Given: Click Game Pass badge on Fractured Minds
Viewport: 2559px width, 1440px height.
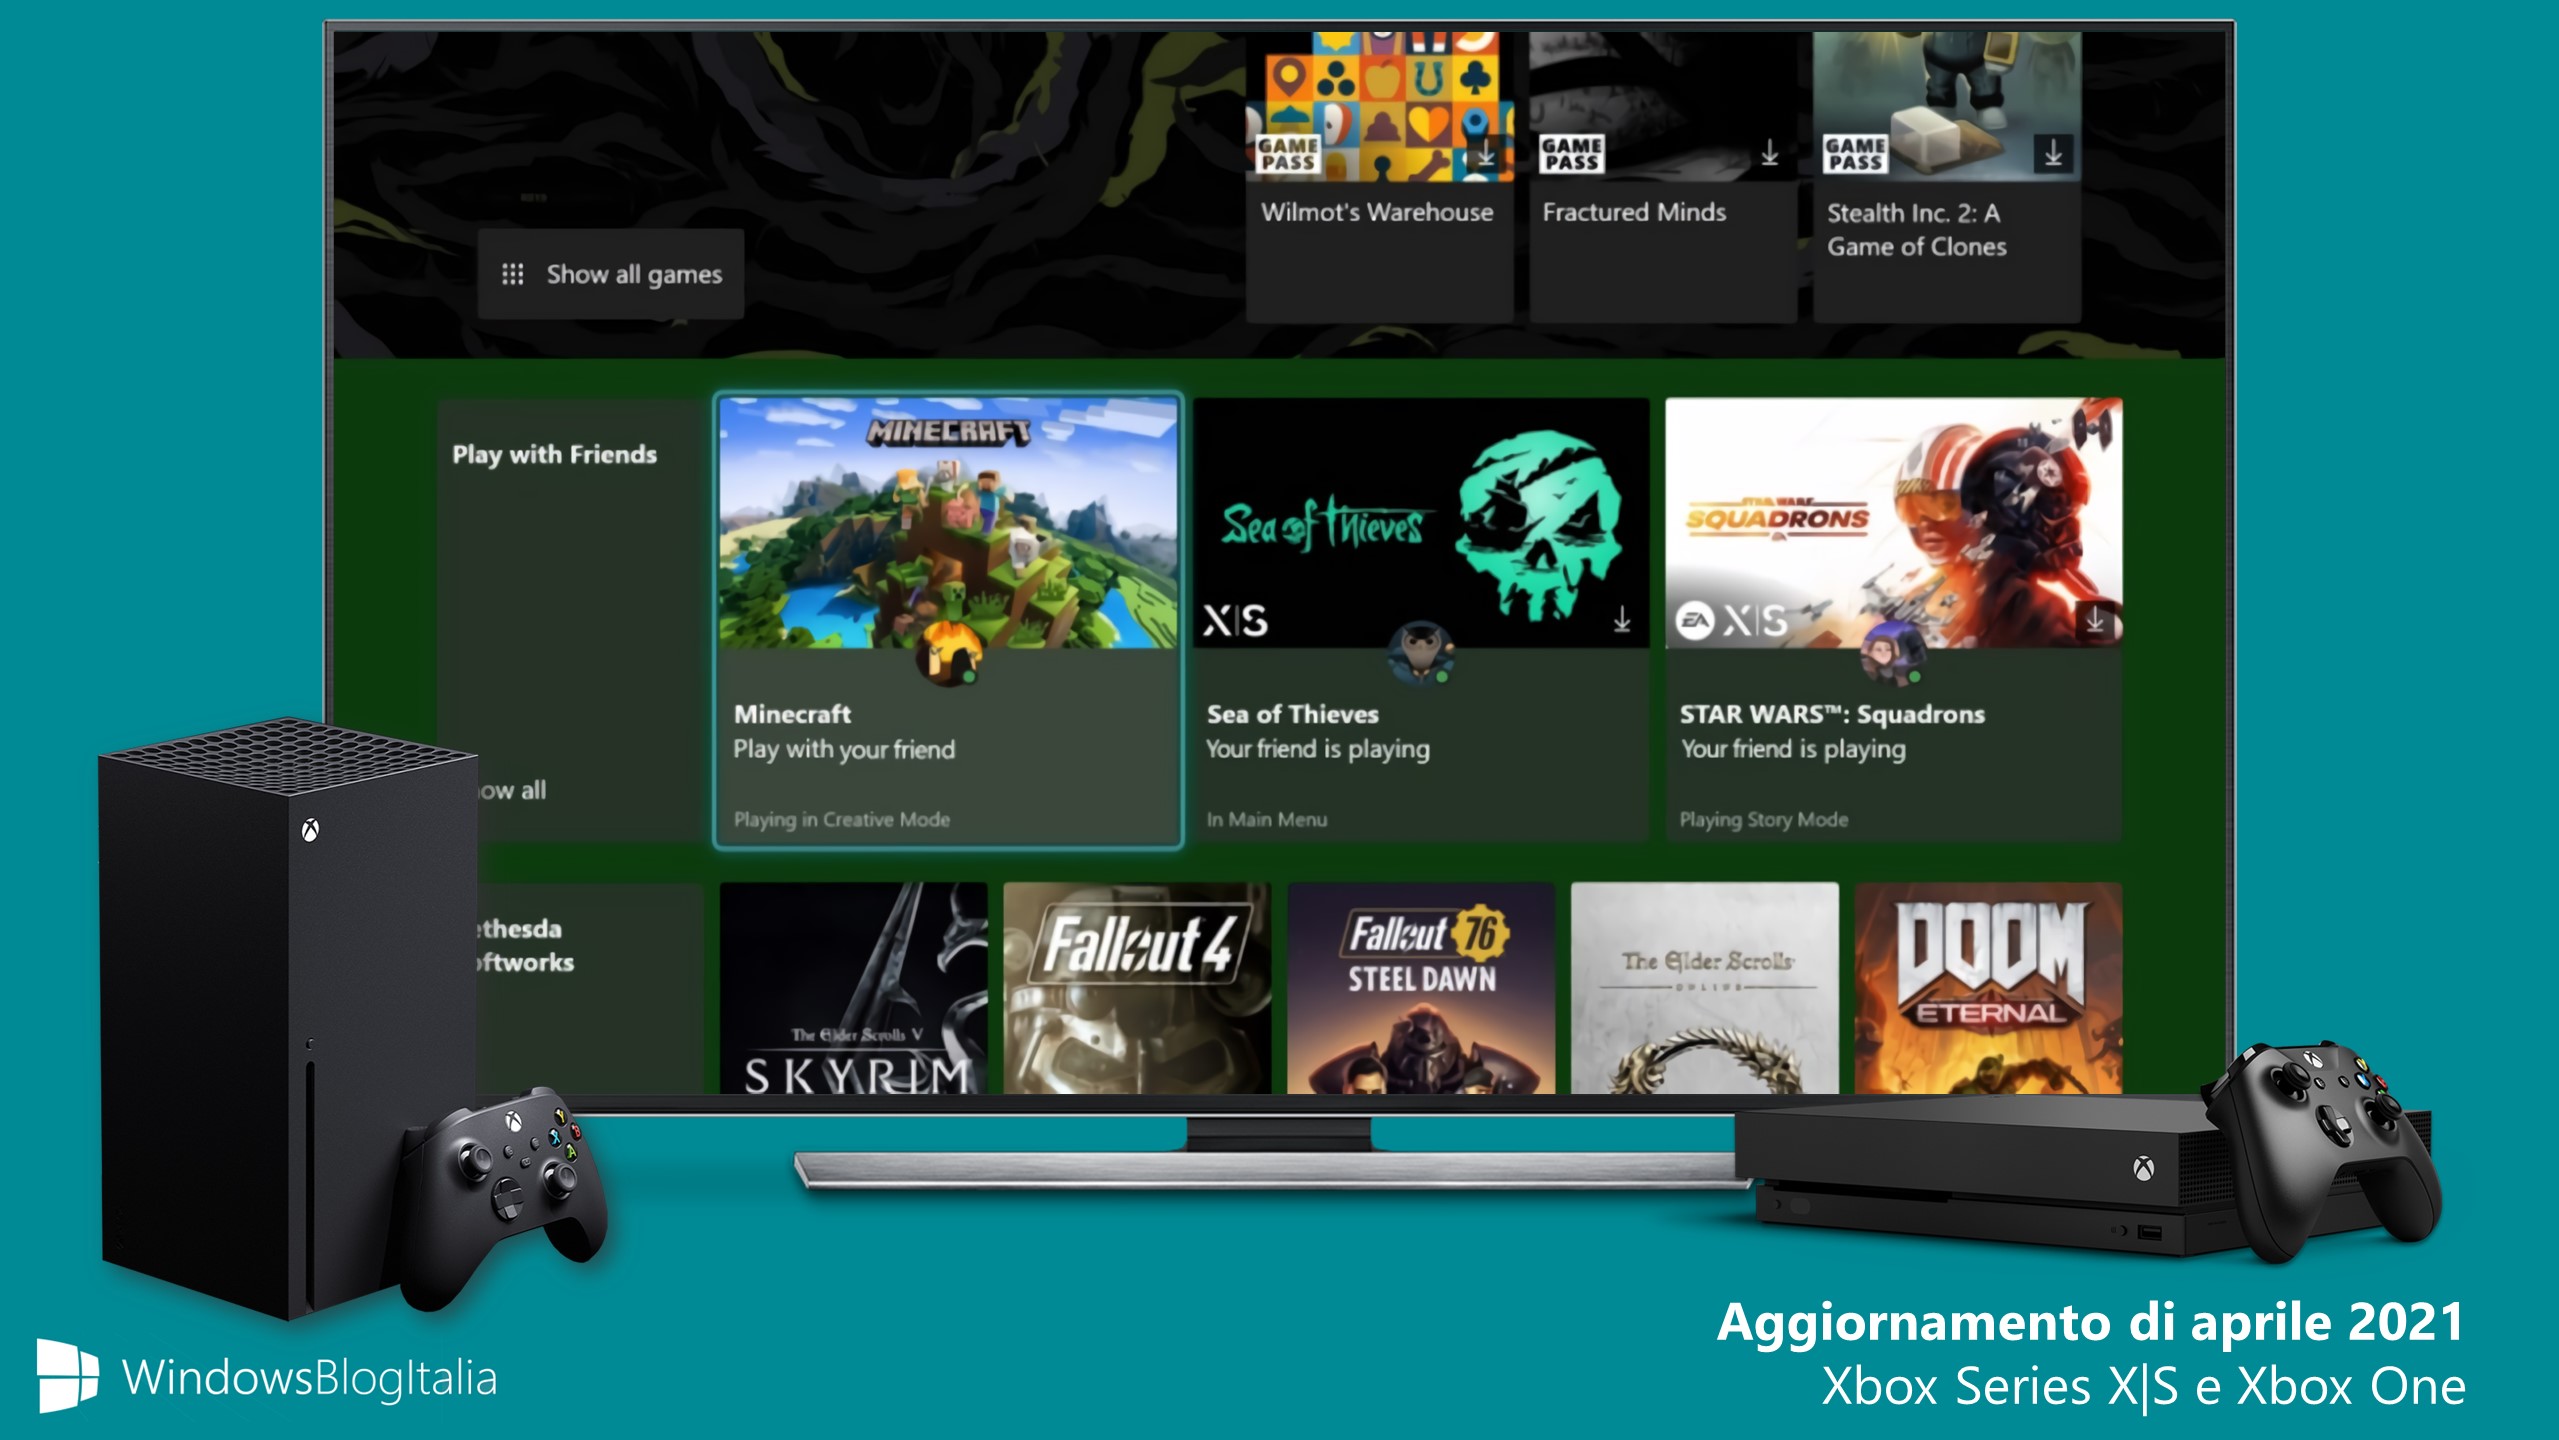Looking at the screenshot, I should pos(1571,154).
